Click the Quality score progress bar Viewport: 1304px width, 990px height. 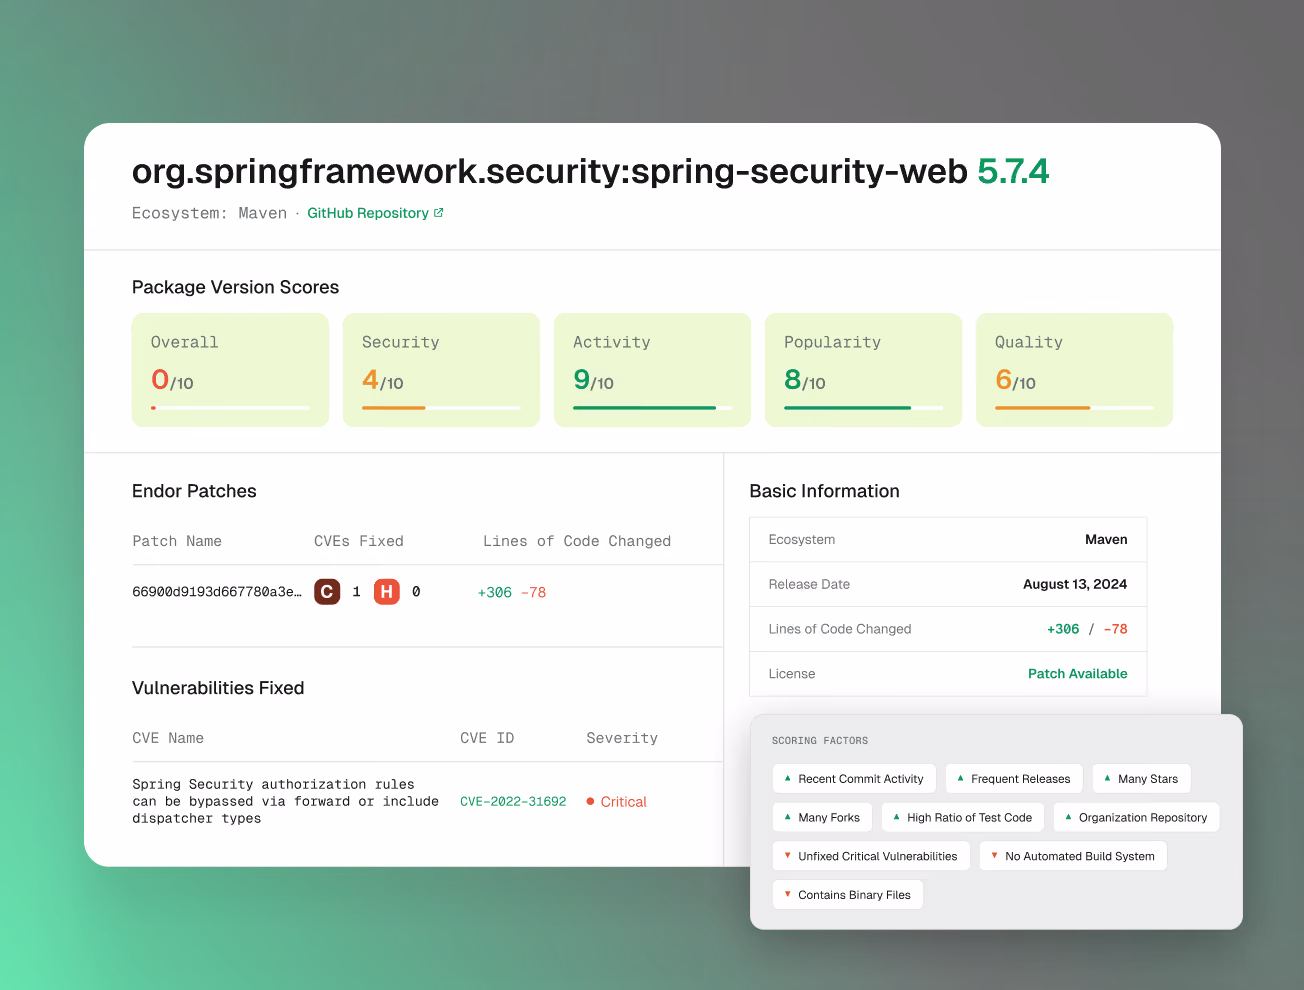[1074, 408]
